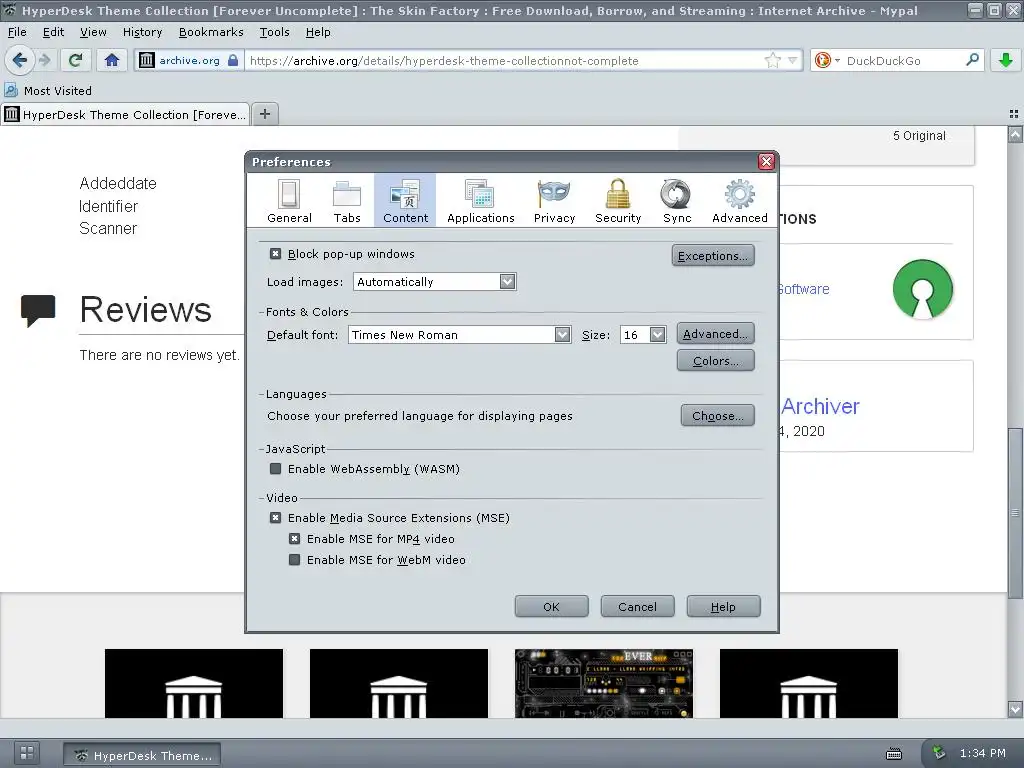Open the desktop start menu button
This screenshot has height=768, width=1024.
coord(27,752)
